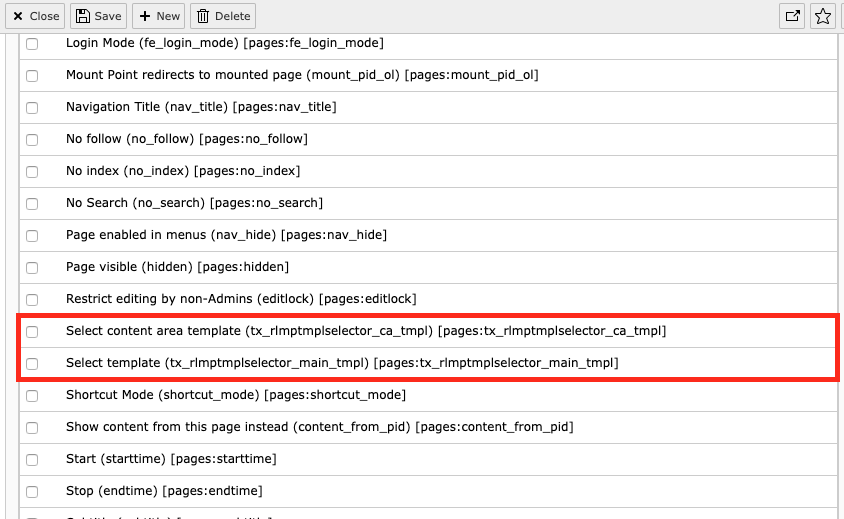The width and height of the screenshot is (844, 519).
Task: Bookmark this page with the star icon
Action: pyautogui.click(x=823, y=16)
